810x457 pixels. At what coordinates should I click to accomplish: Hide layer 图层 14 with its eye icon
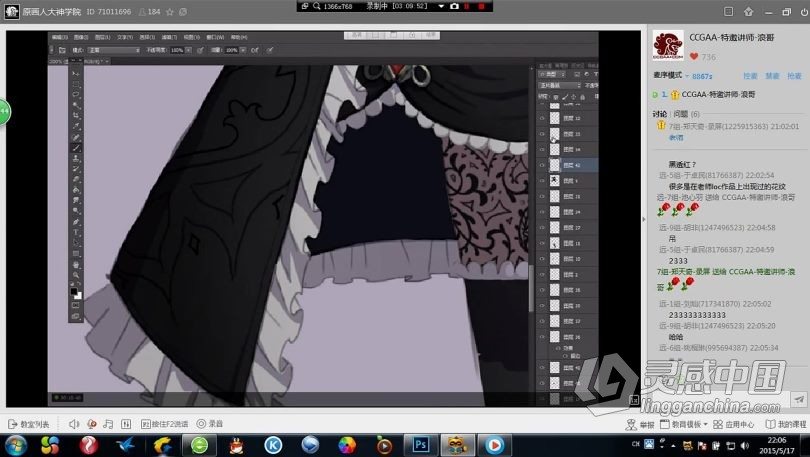pos(542,149)
